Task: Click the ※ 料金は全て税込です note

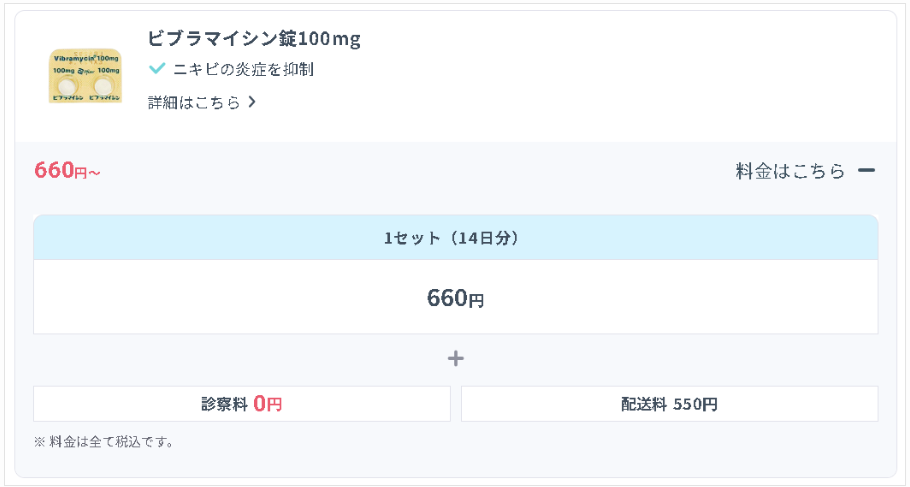Action: click(x=104, y=441)
